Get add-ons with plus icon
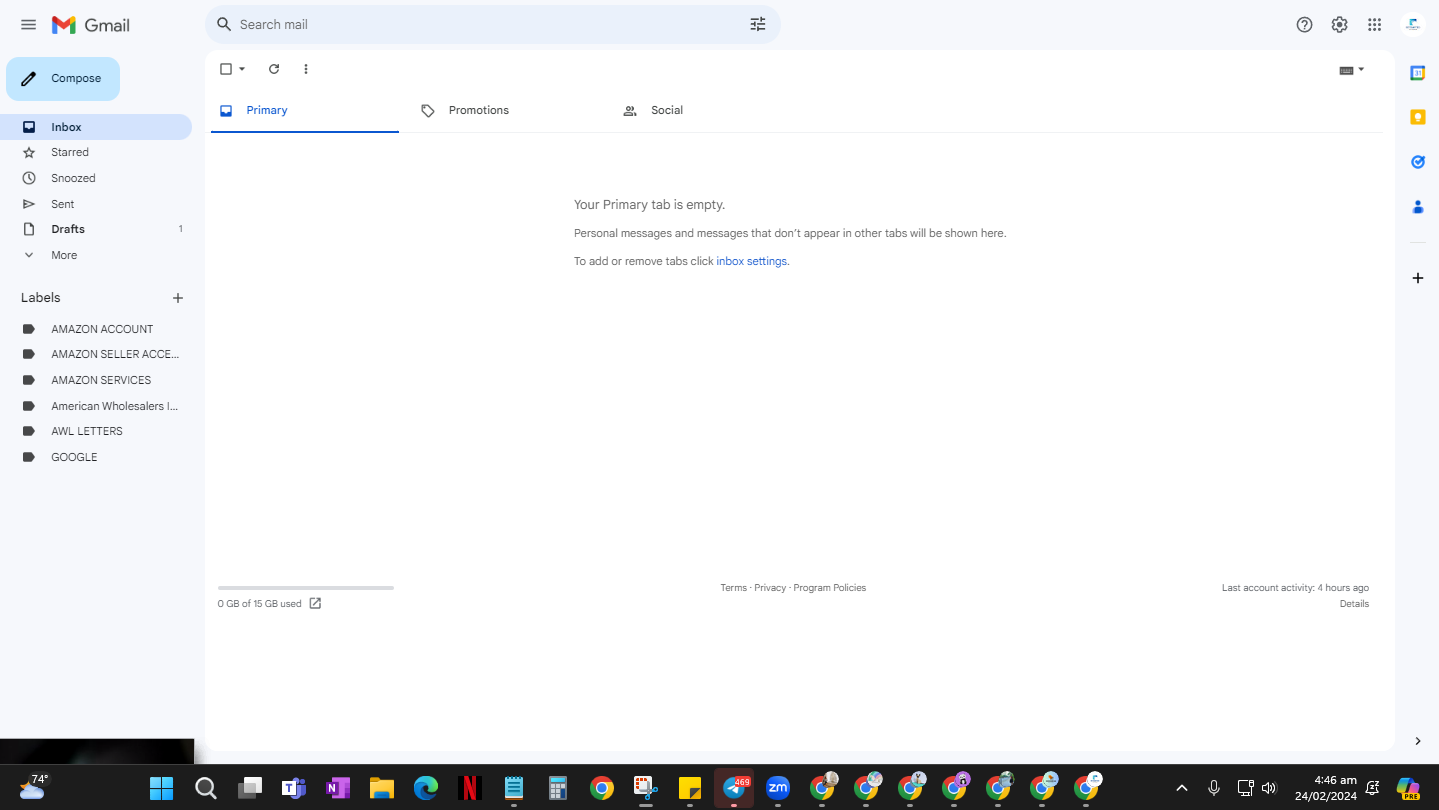 (1417, 278)
